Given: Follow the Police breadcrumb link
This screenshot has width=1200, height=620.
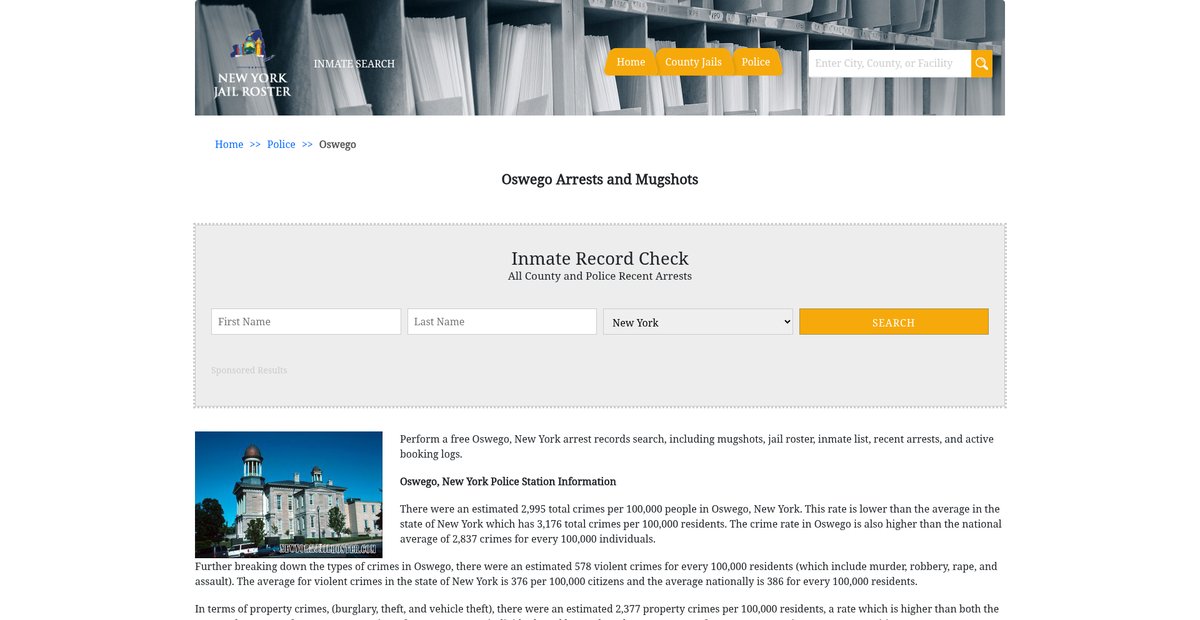Looking at the screenshot, I should (x=281, y=145).
